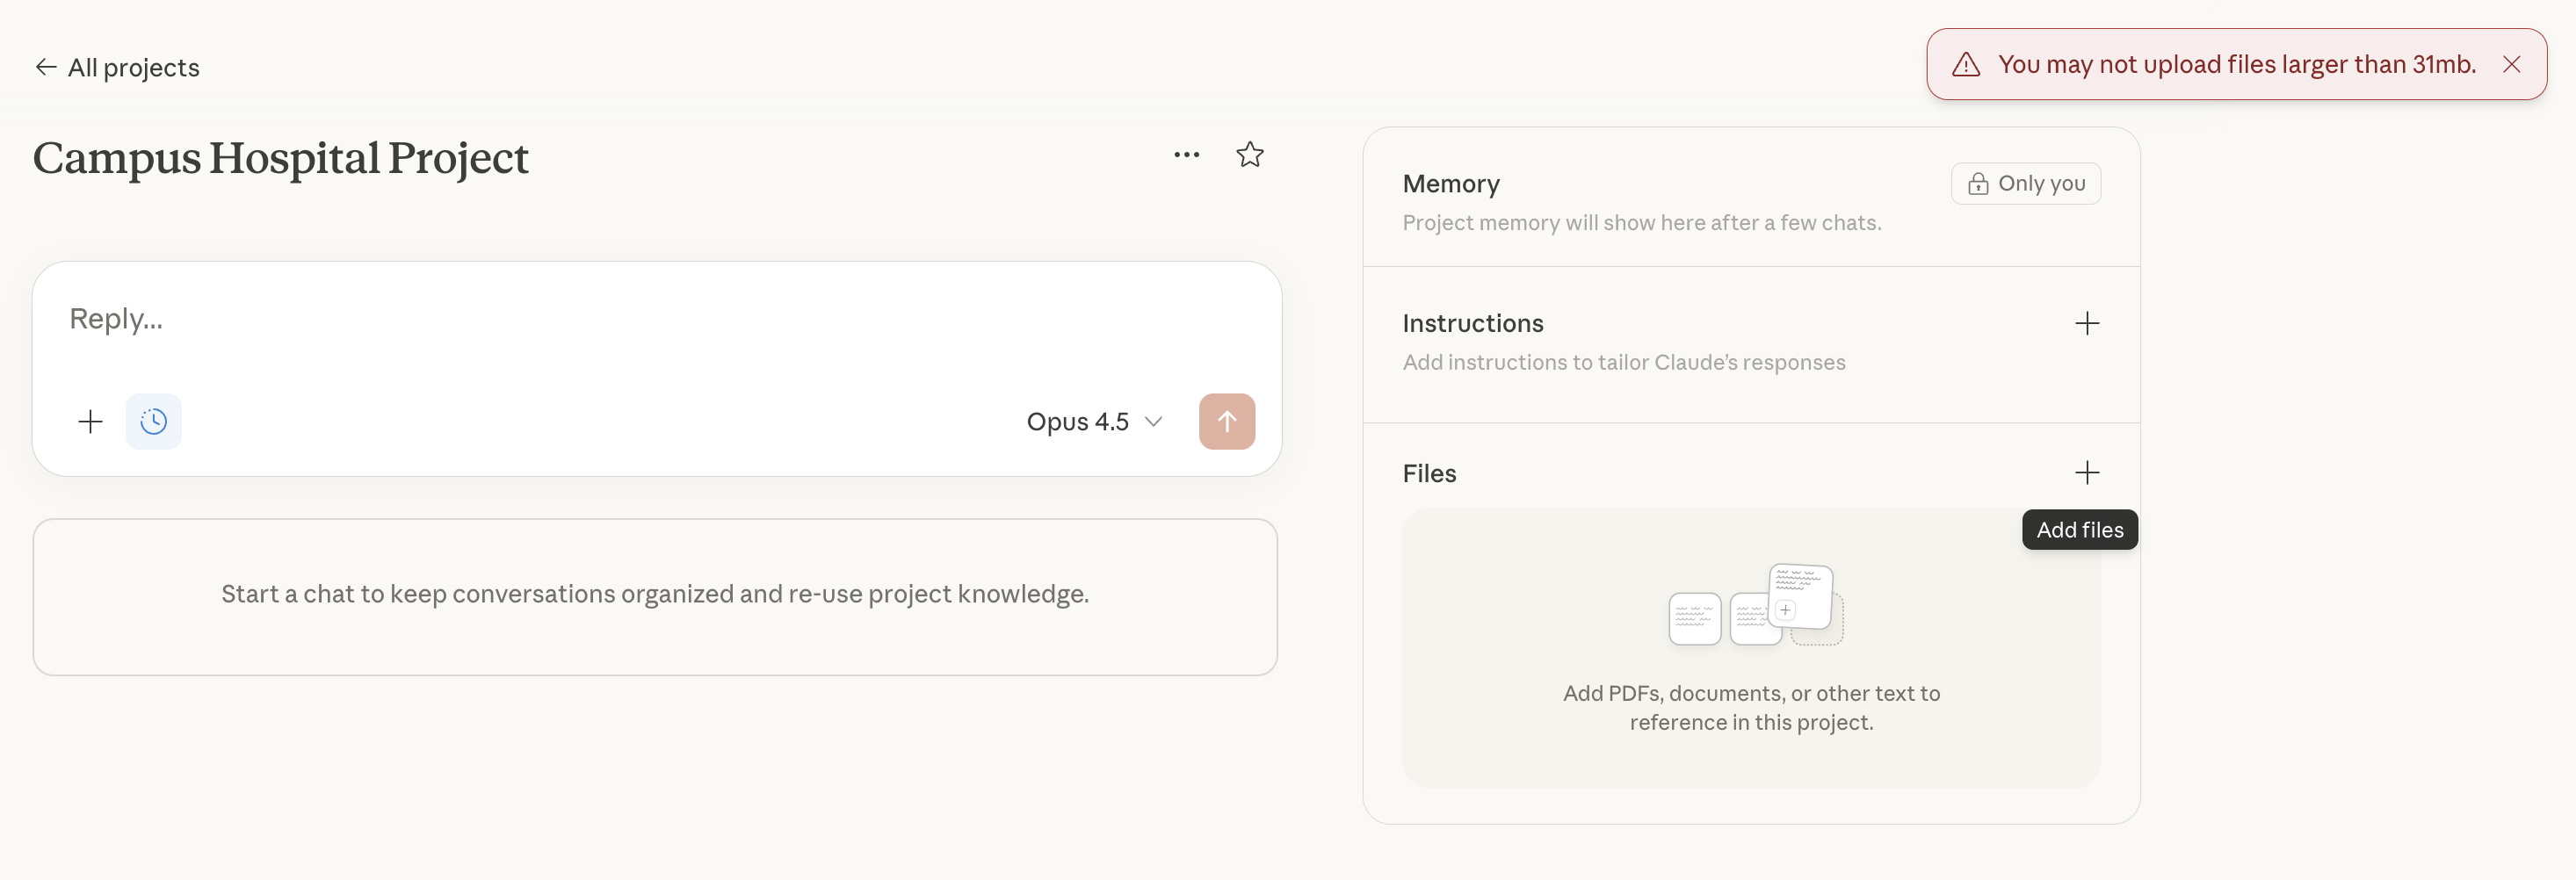
Task: Click the Memory section heading
Action: [x=1450, y=184]
